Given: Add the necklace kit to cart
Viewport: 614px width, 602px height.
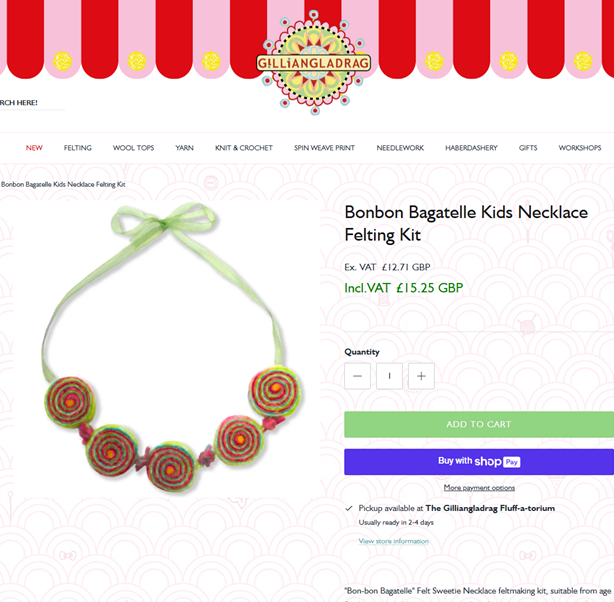Looking at the screenshot, I should tap(479, 424).
